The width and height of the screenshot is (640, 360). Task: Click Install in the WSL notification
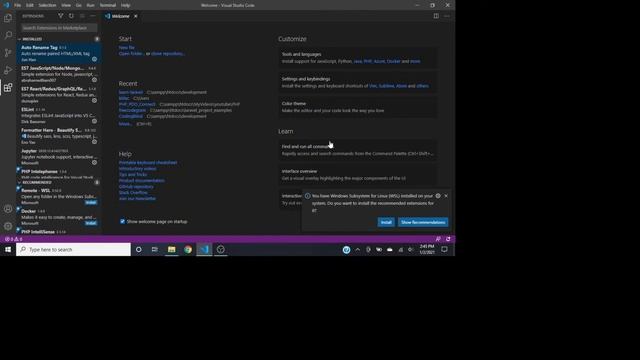(386, 222)
